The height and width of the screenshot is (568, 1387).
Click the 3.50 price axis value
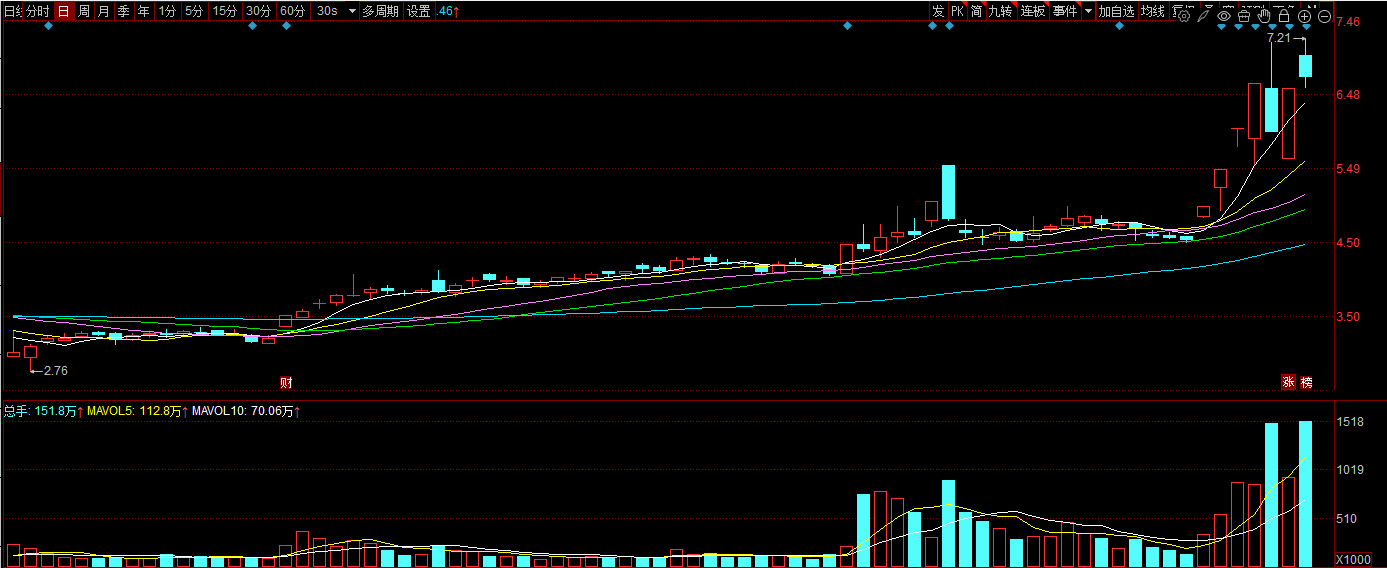[x=1349, y=317]
